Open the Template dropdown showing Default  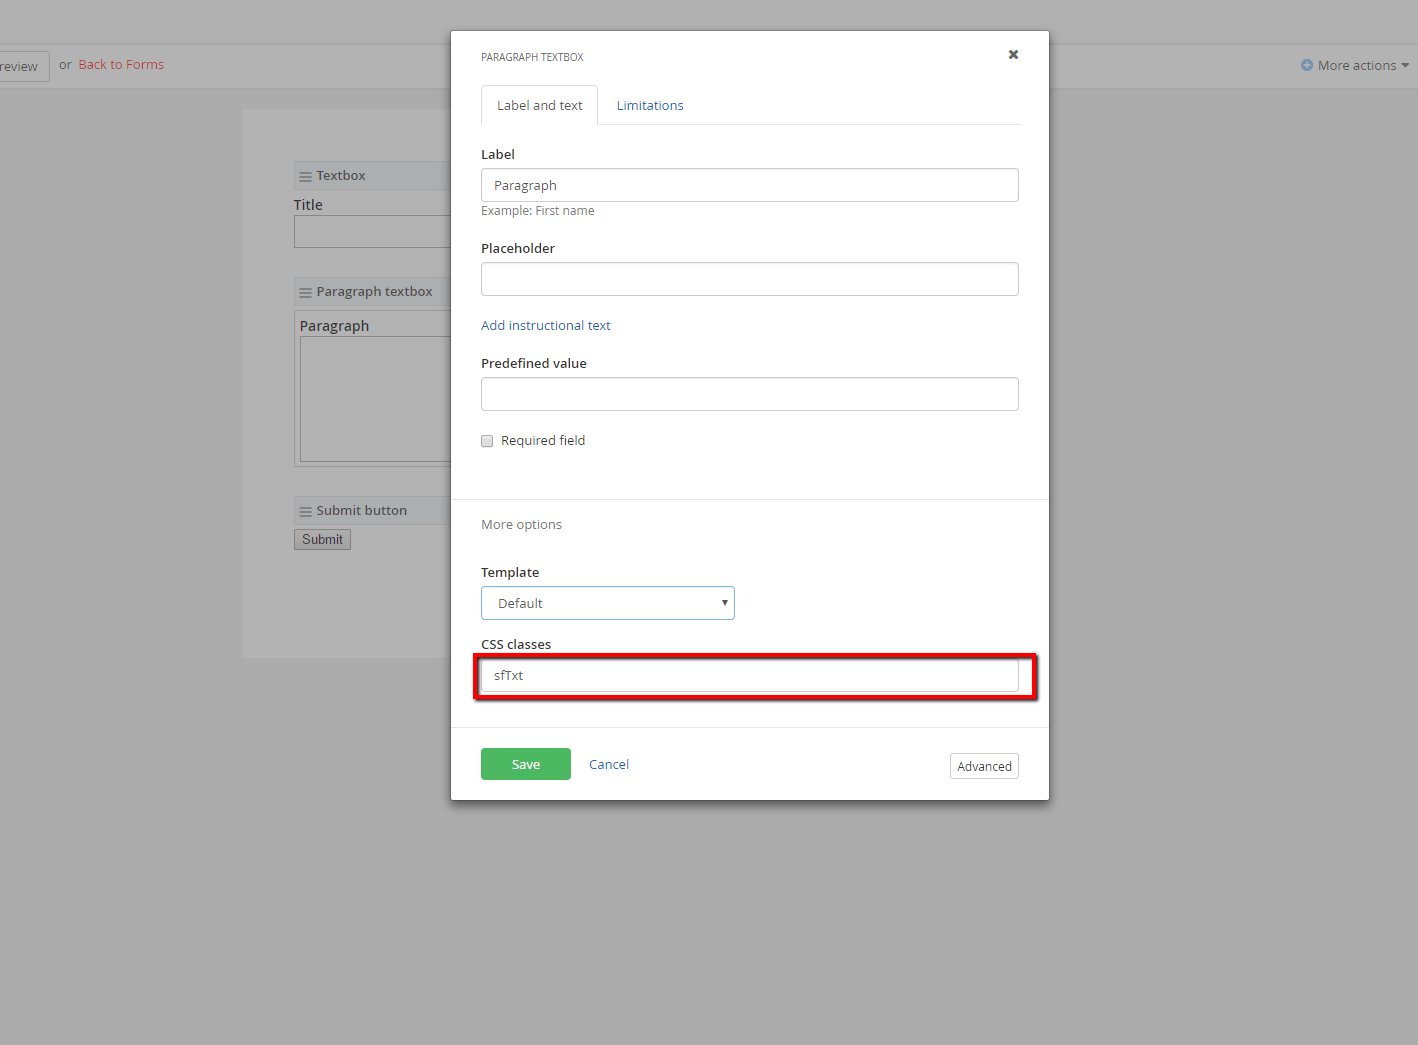click(x=607, y=603)
